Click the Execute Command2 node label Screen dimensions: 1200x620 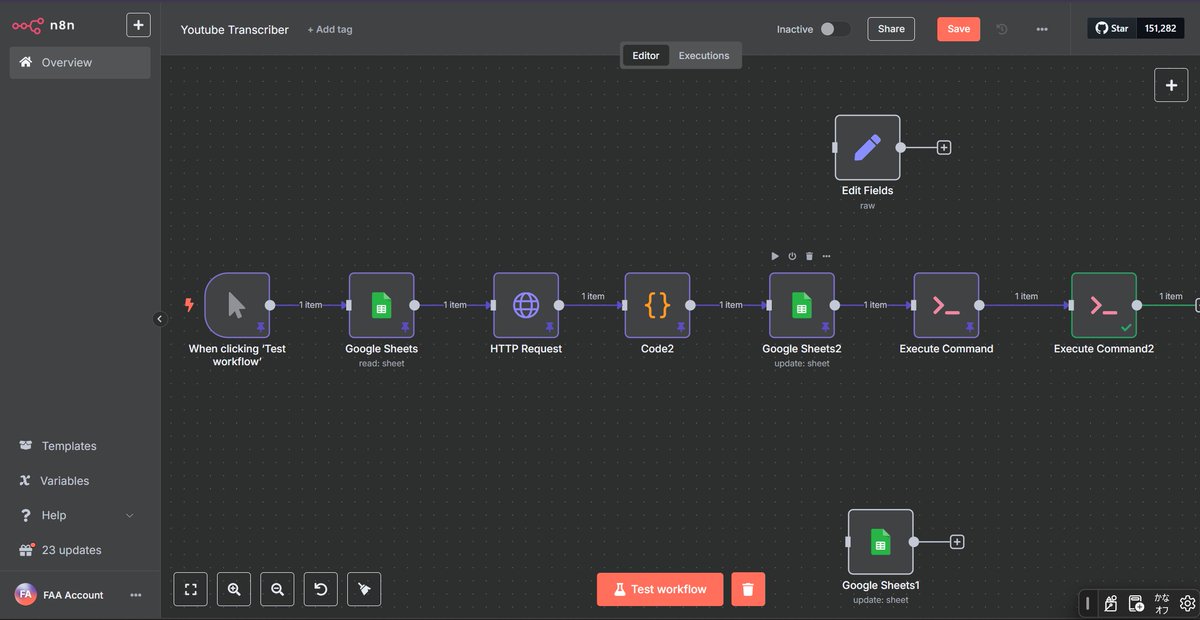pyautogui.click(x=1104, y=349)
